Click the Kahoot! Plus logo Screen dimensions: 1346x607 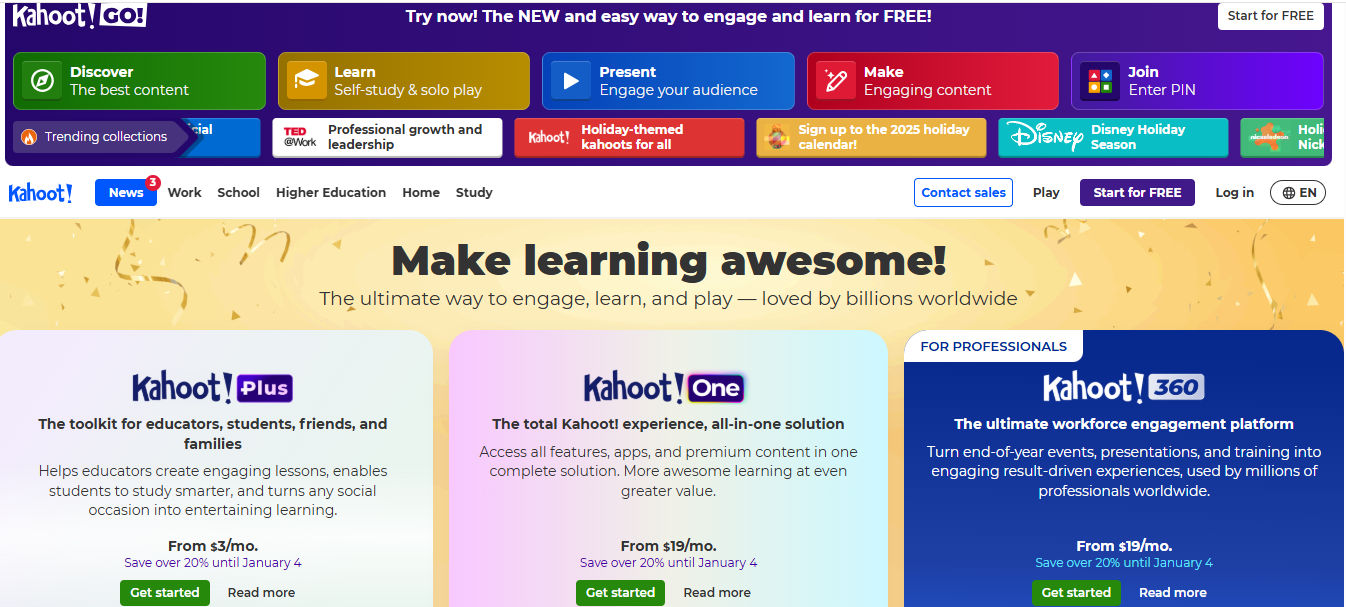click(212, 387)
